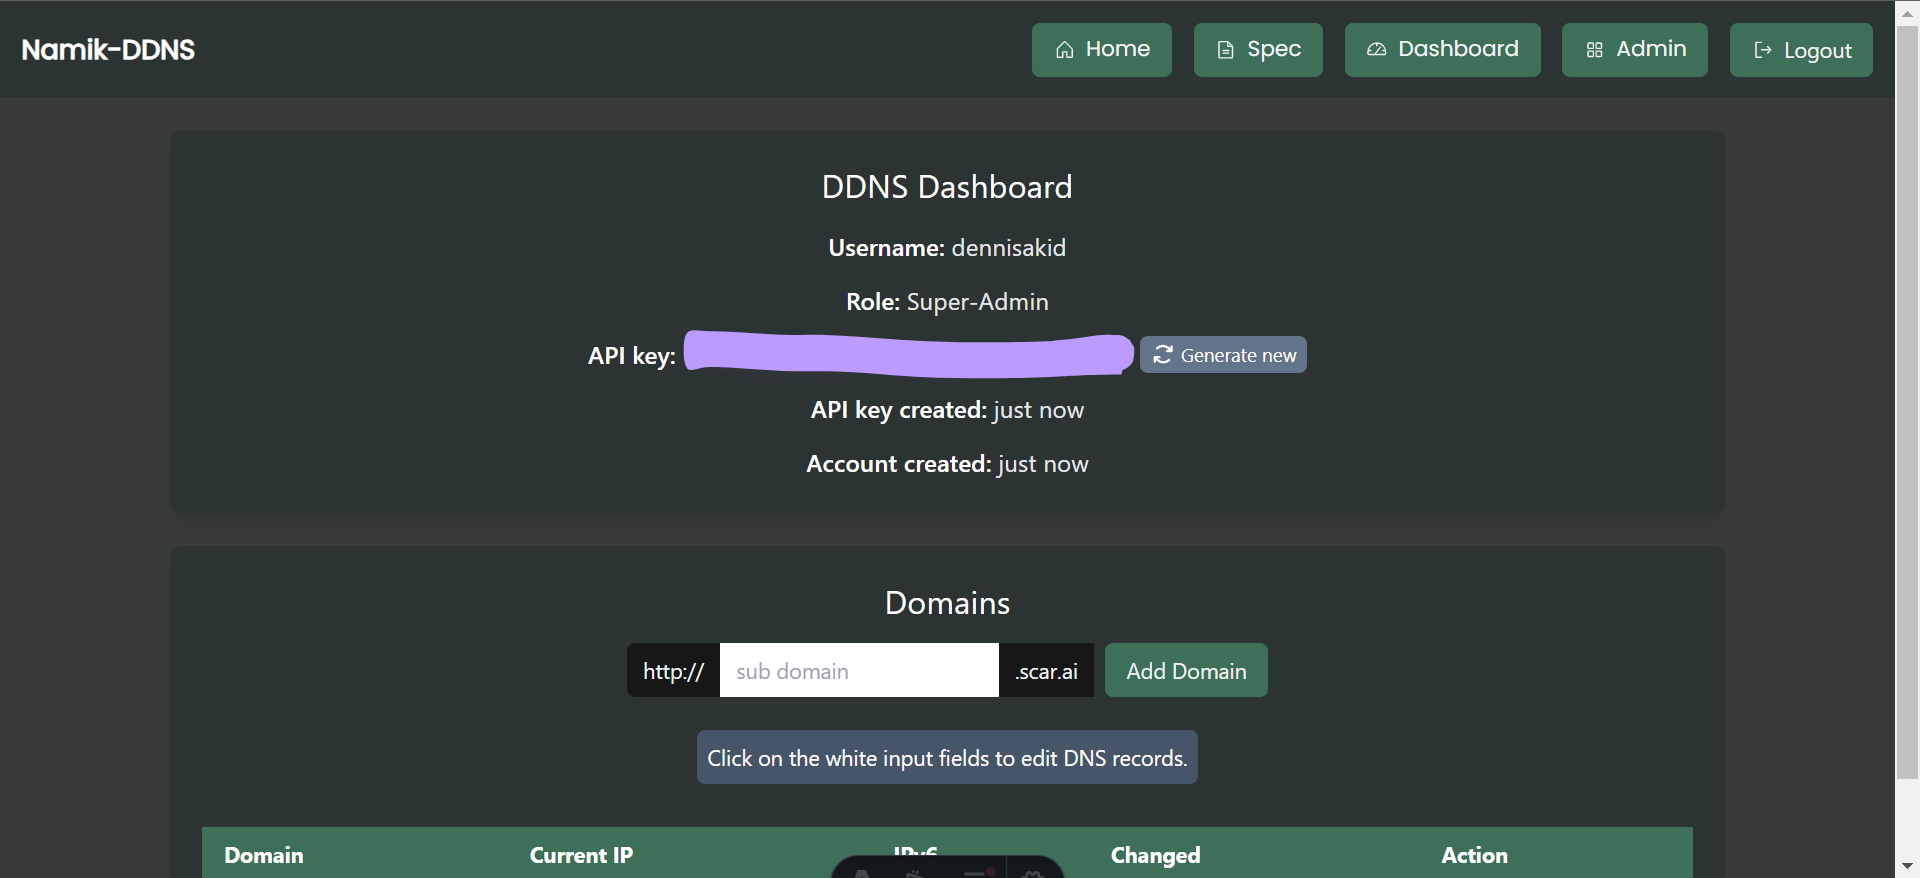The height and width of the screenshot is (878, 1920).
Task: Click the Super-Admin role text
Action: click(x=977, y=302)
